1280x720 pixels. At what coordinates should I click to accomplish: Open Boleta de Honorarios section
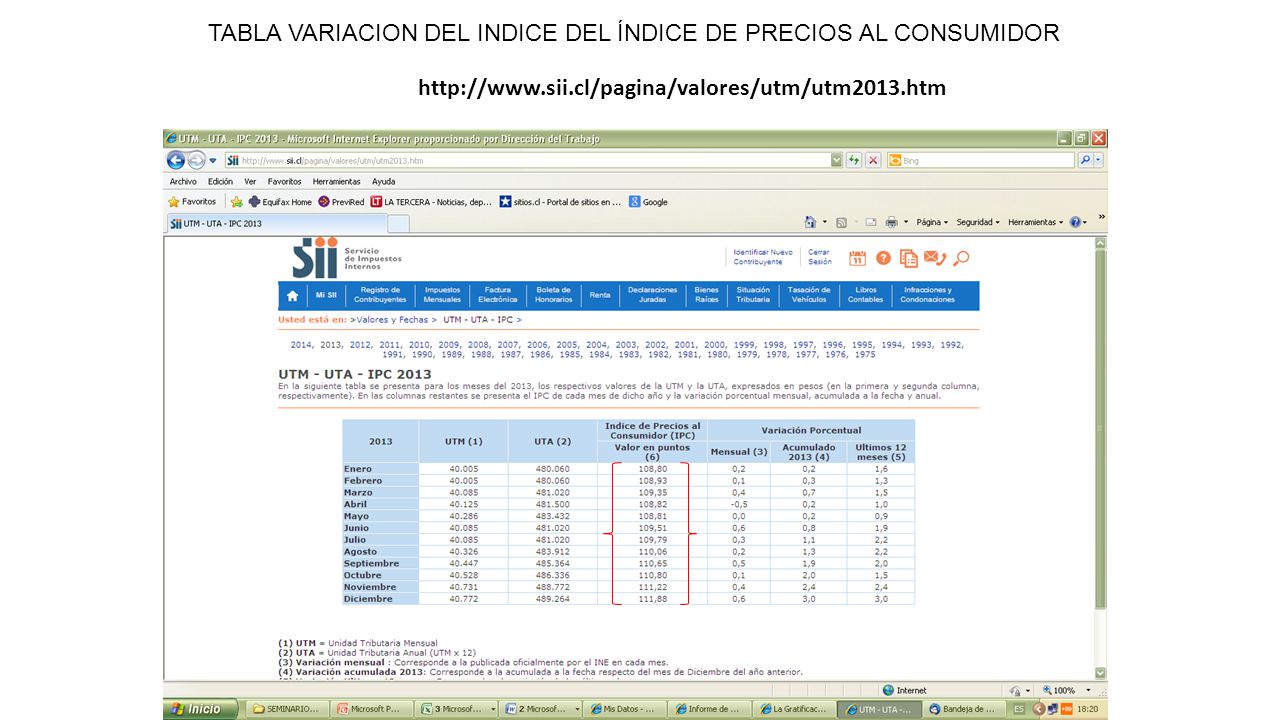[554, 295]
